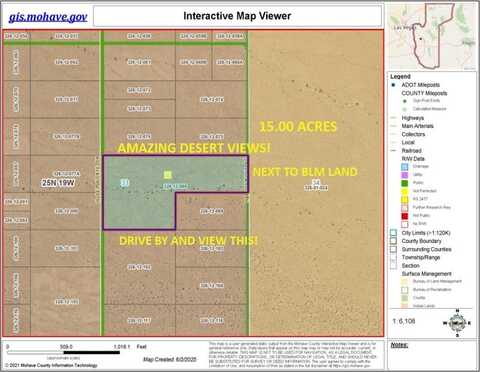Click the green R/W Data swatch
Image resolution: width=480 pixels, height=372 pixels.
(404, 183)
